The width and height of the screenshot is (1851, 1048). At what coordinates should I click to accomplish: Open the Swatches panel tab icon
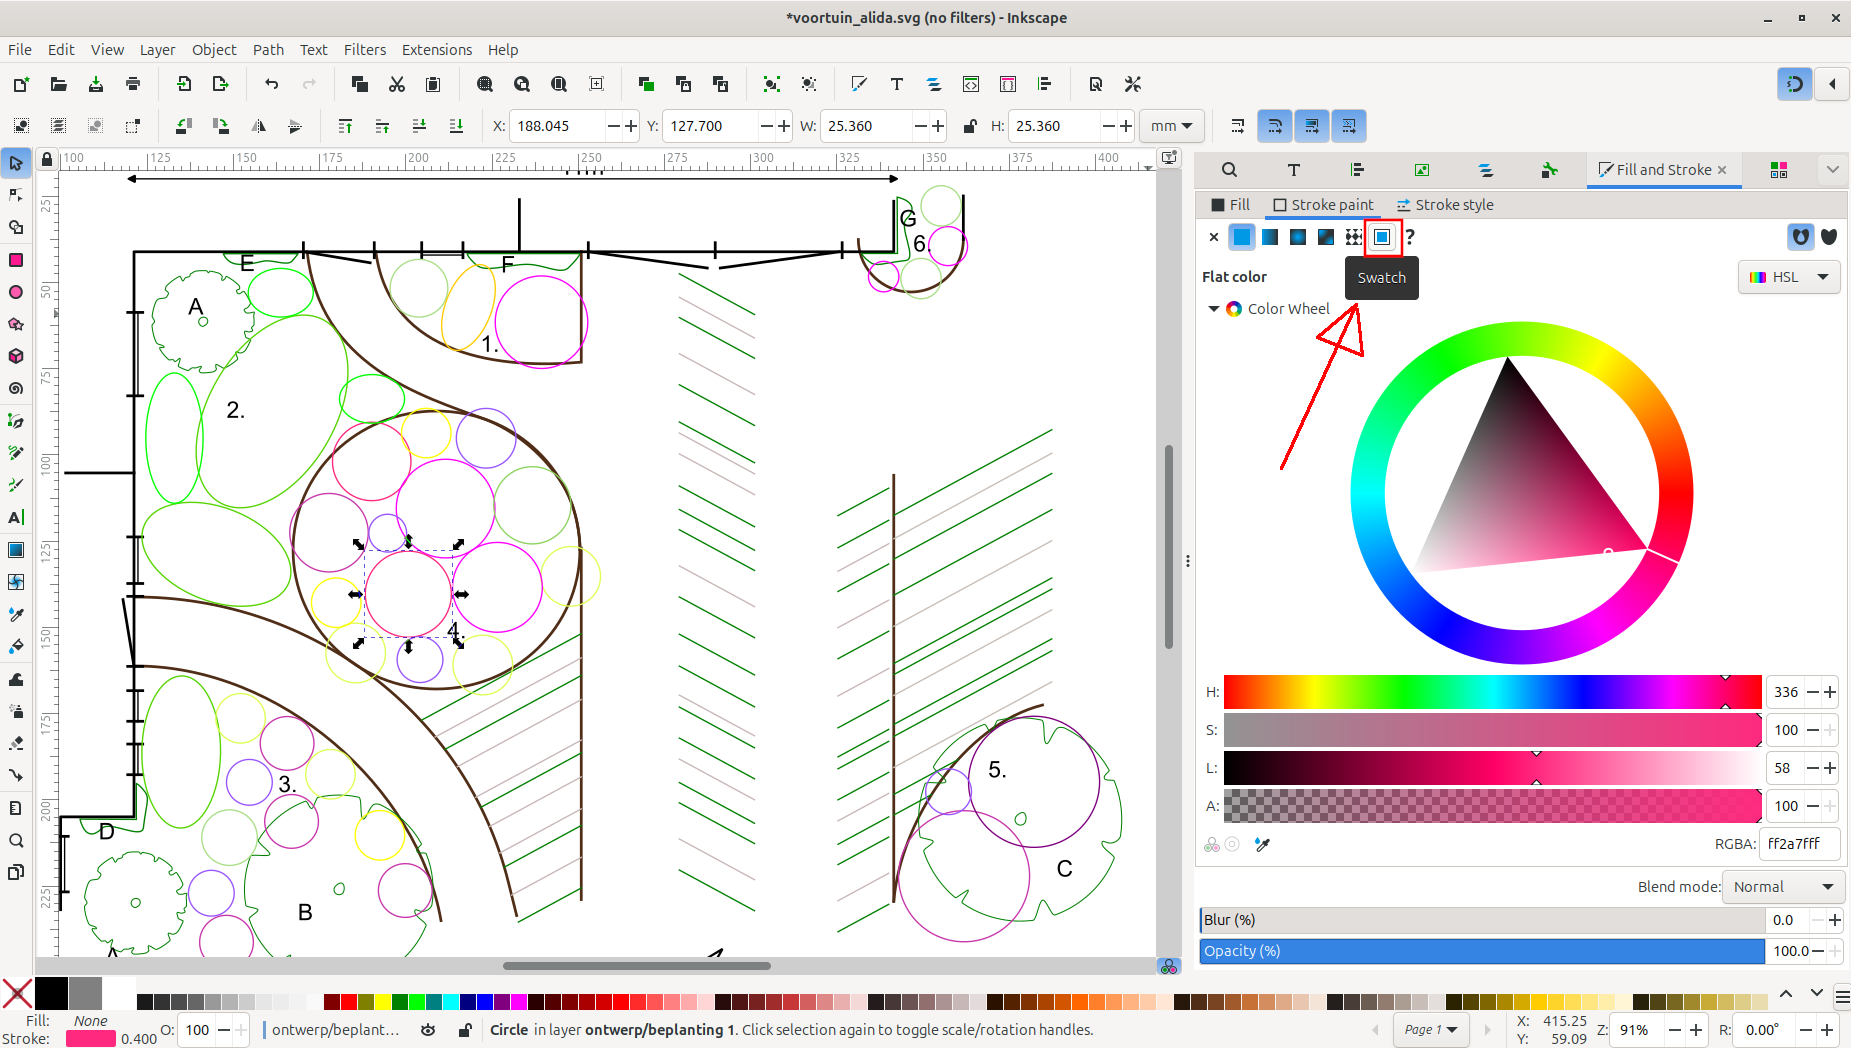tap(1779, 170)
